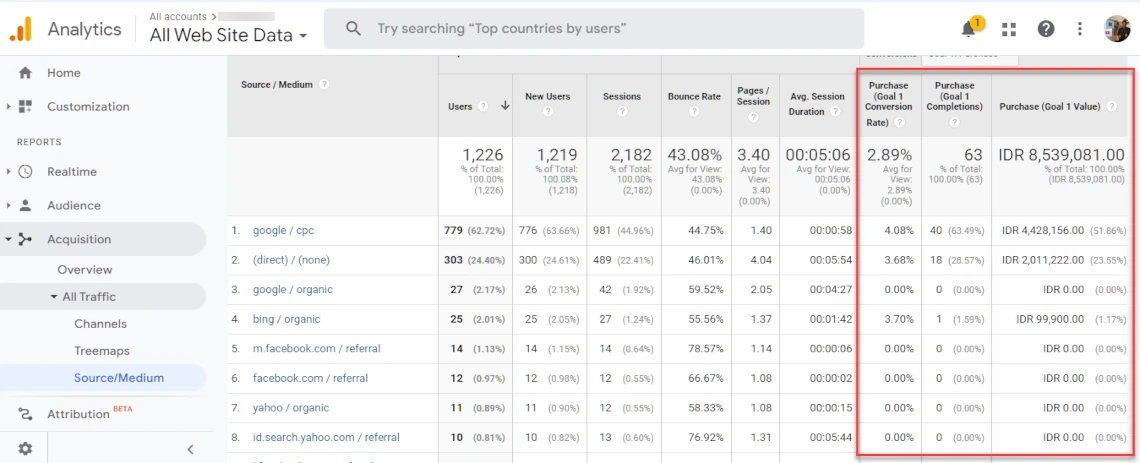Open the Admin gear icon

[25, 448]
